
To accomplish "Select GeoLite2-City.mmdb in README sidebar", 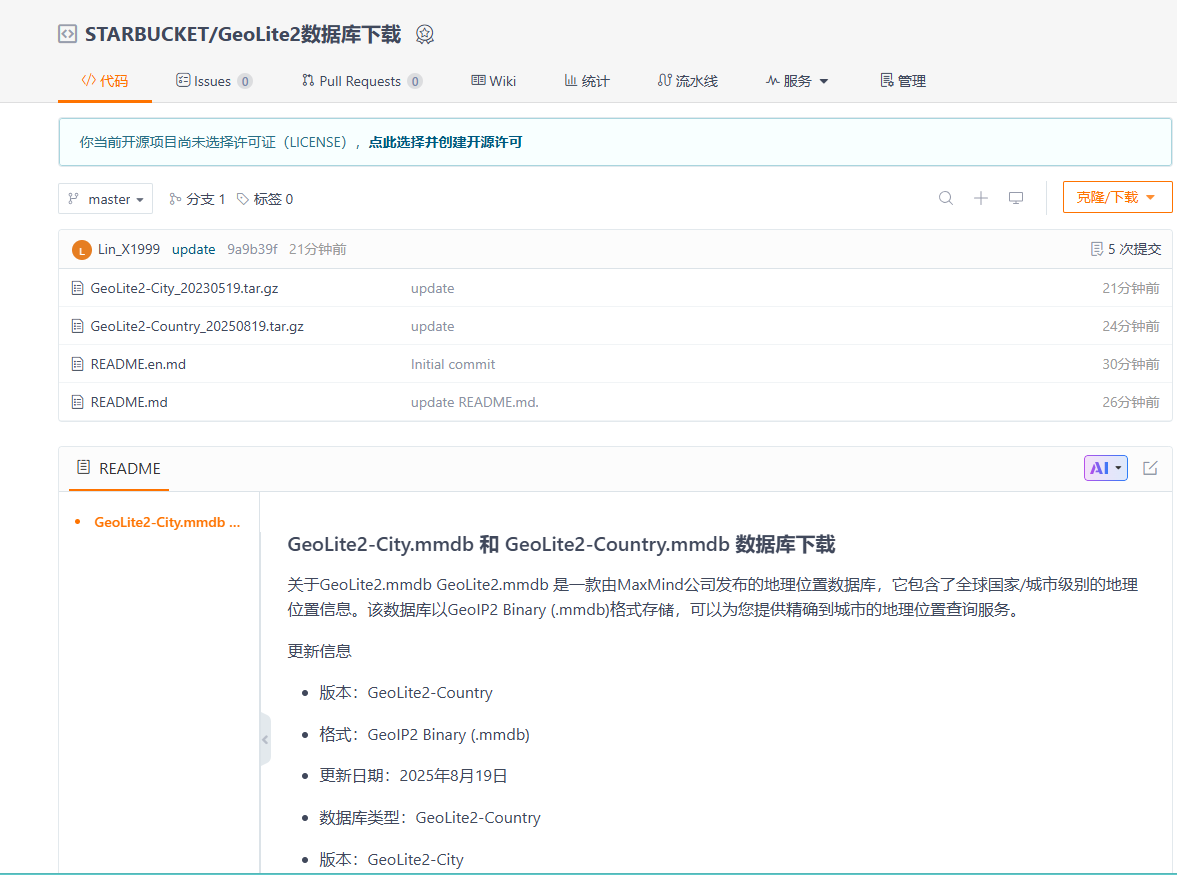I will click(x=166, y=521).
